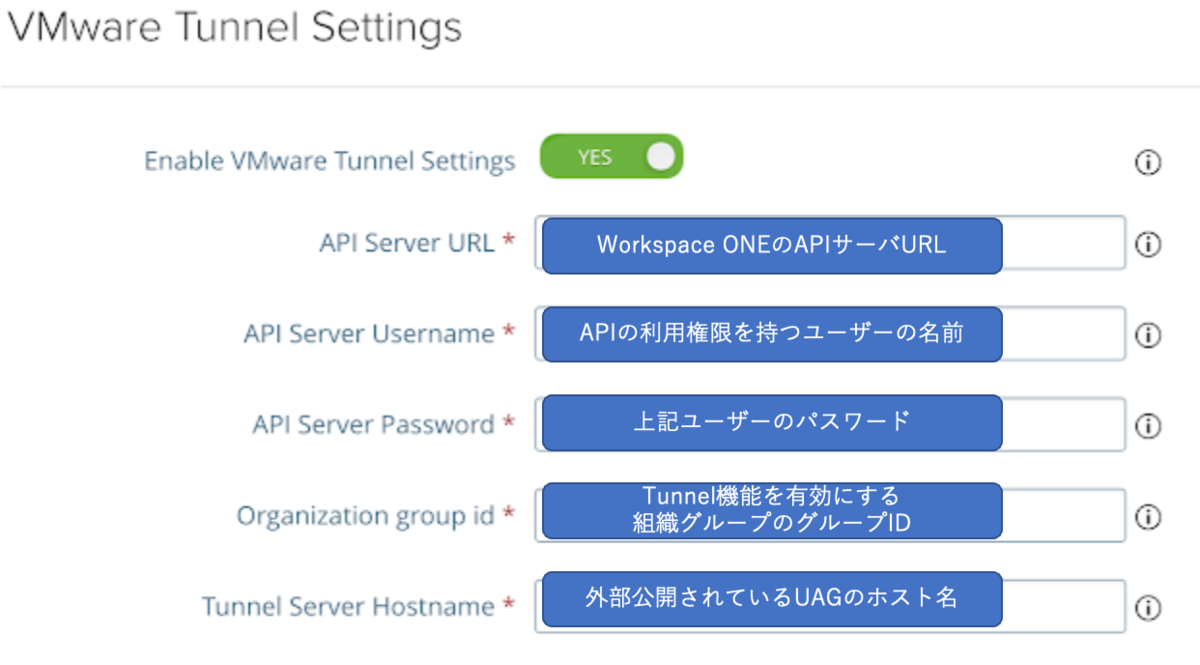Select the 'VMware Tunnel Settings' heading text
The height and width of the screenshot is (665, 1200).
[x=234, y=27]
